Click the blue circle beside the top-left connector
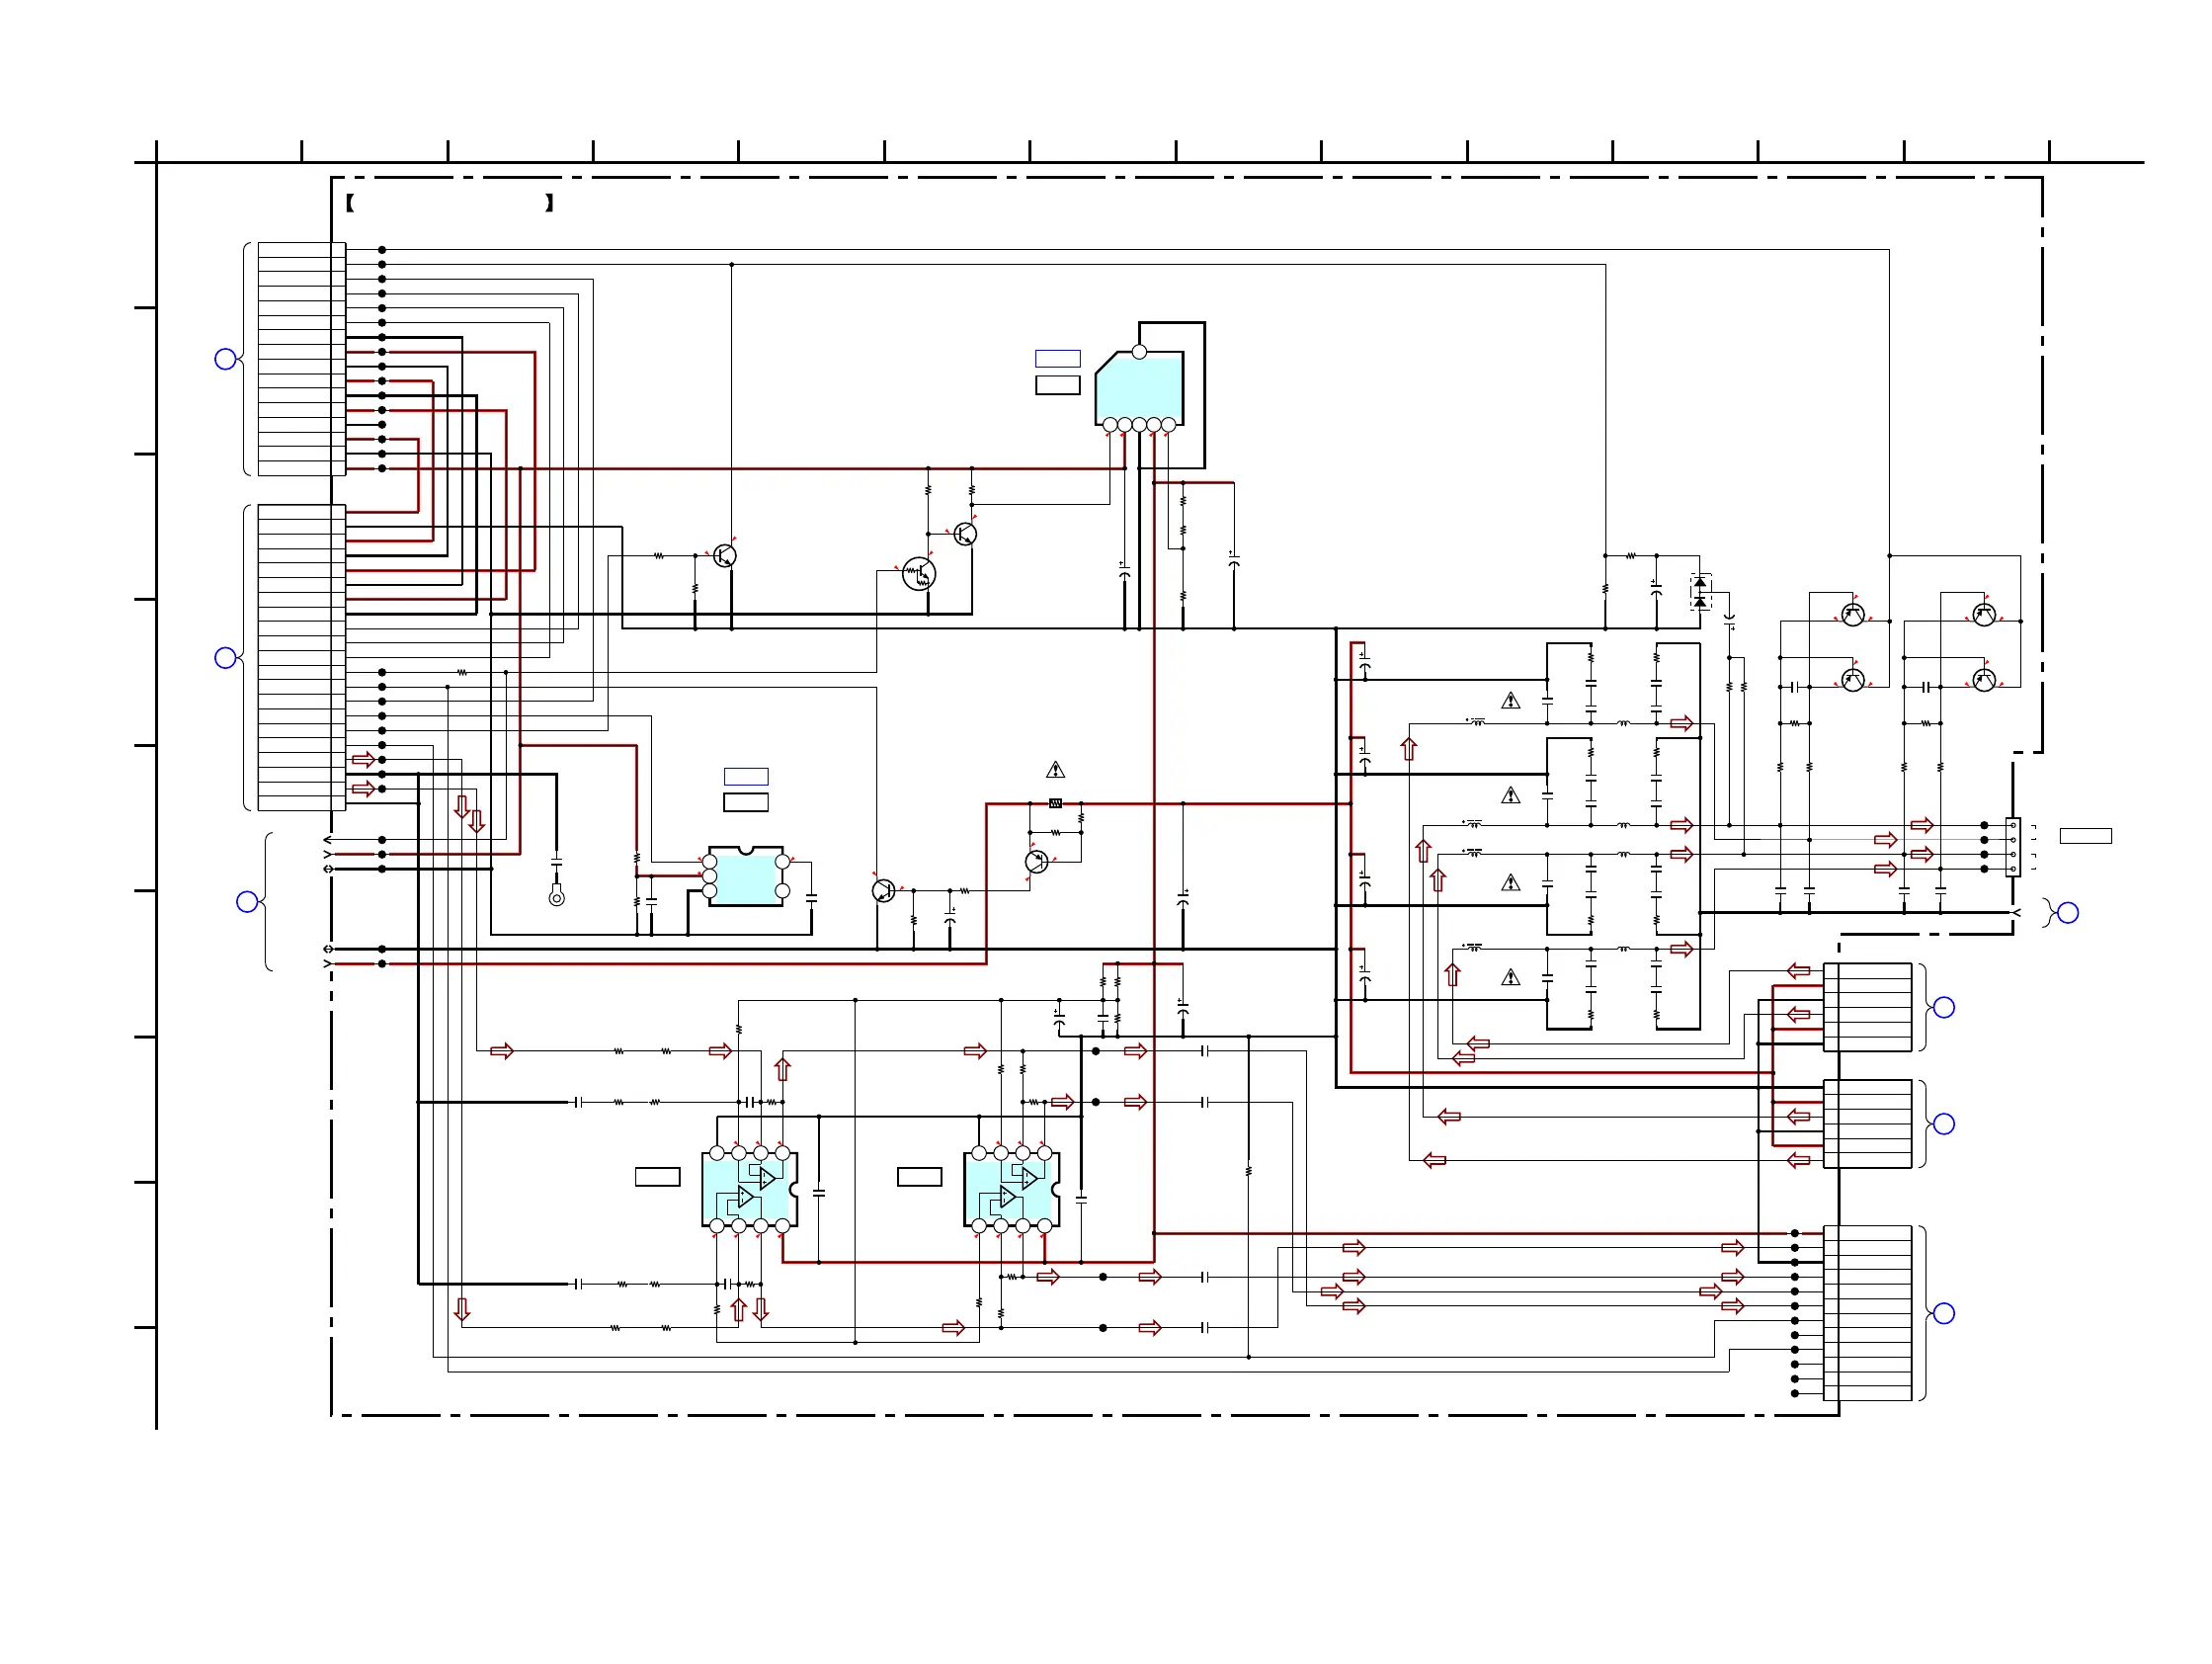The width and height of the screenshot is (2212, 1664). 226,359
